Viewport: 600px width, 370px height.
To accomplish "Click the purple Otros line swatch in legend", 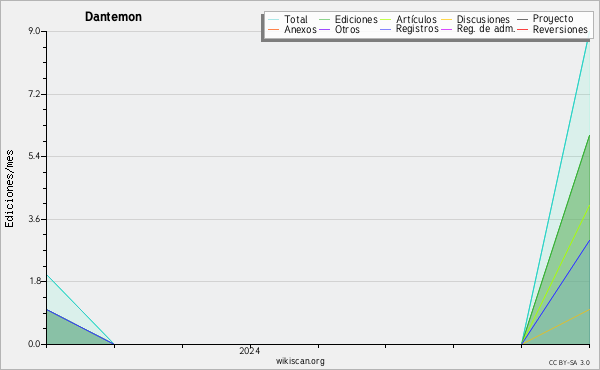I will tap(324, 29).
